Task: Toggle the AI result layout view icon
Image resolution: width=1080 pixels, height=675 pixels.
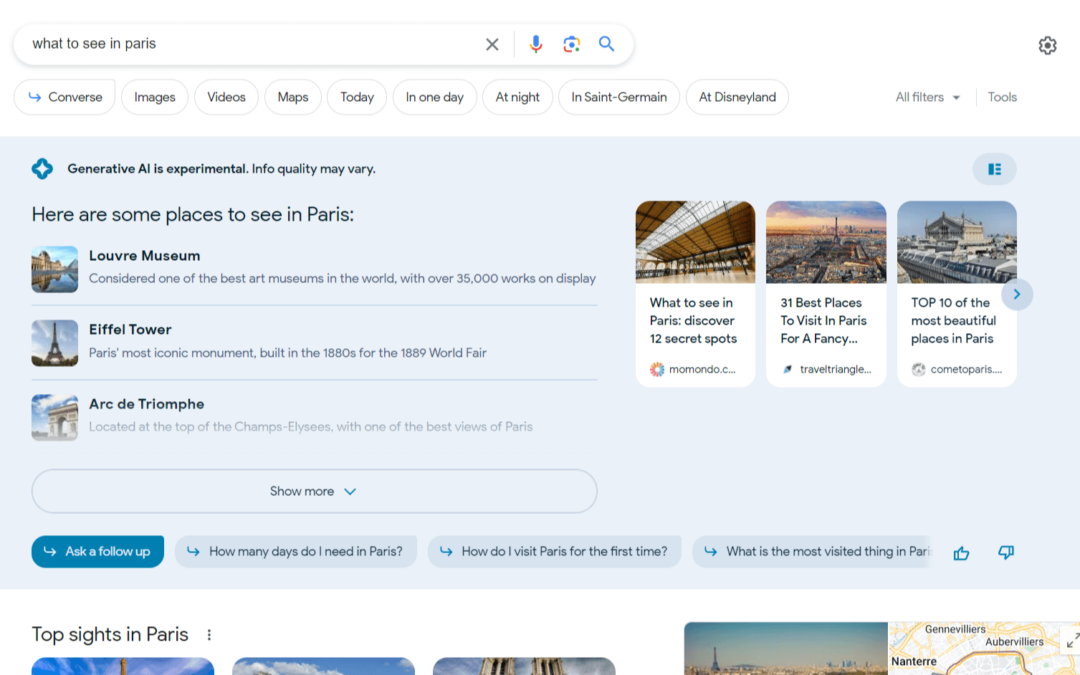Action: click(x=994, y=169)
